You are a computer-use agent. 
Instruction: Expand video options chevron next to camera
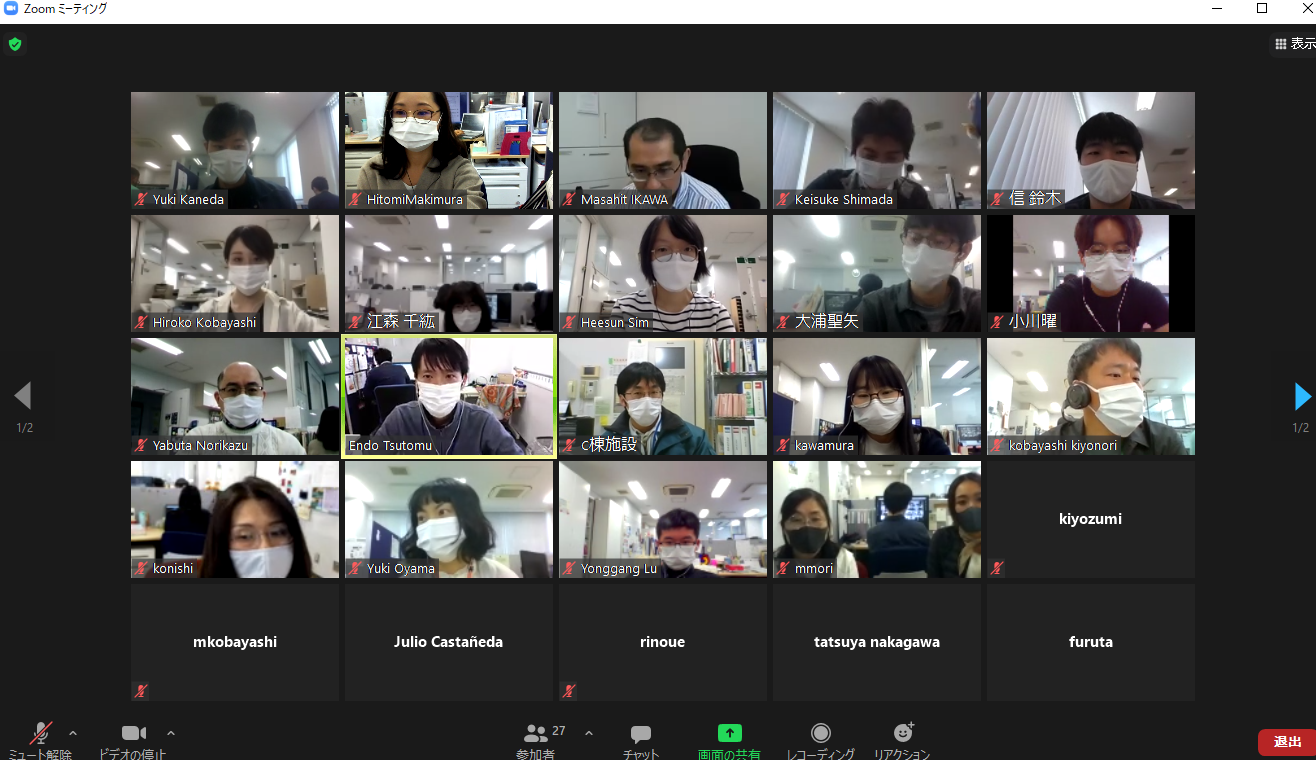click(x=170, y=733)
